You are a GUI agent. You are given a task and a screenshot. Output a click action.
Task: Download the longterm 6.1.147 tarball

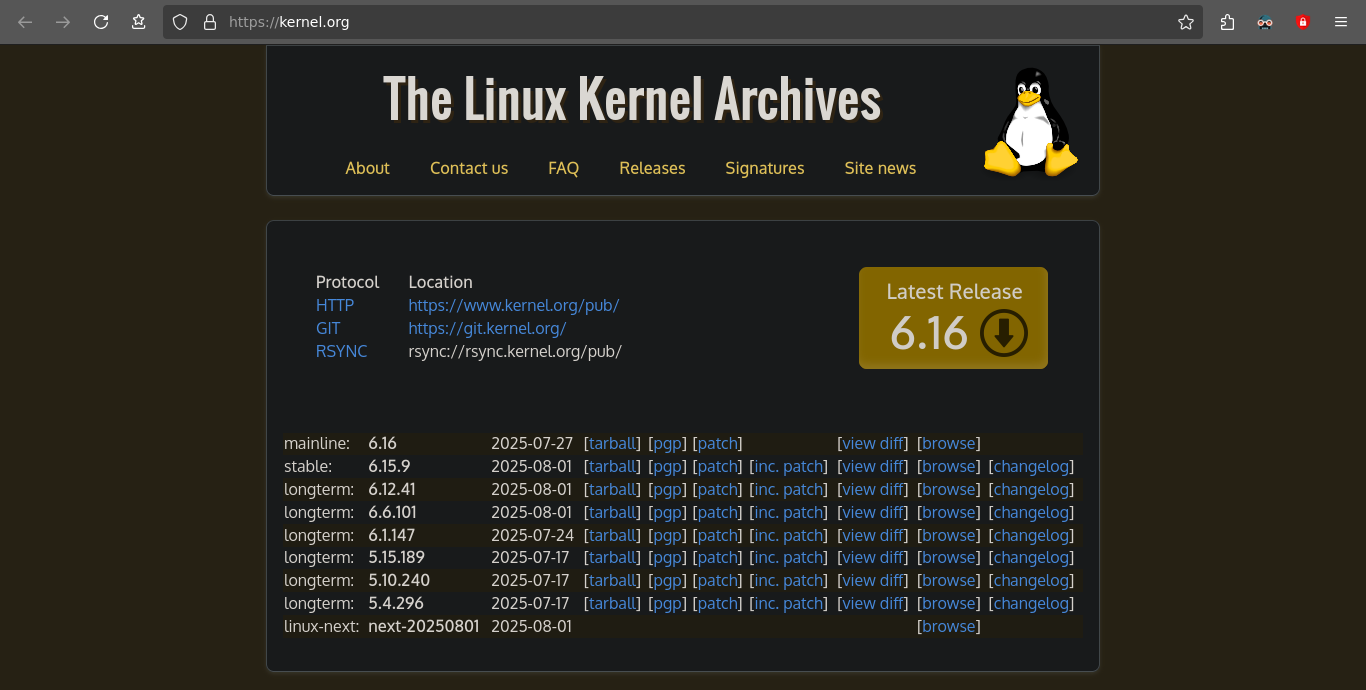(x=612, y=535)
